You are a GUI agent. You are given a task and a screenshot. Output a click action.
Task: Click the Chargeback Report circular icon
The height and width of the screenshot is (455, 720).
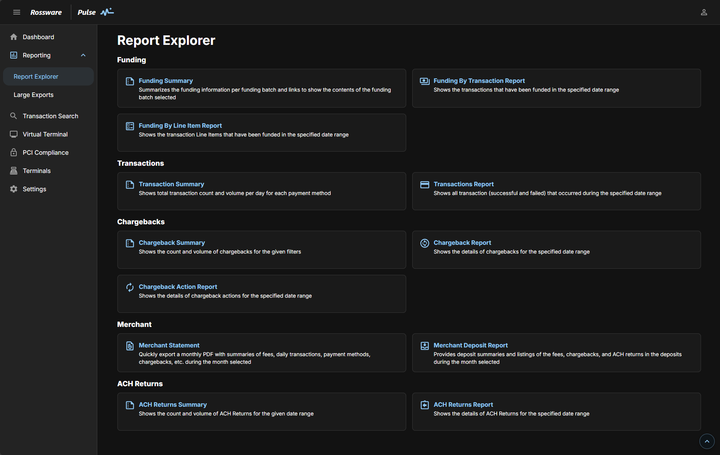click(425, 243)
